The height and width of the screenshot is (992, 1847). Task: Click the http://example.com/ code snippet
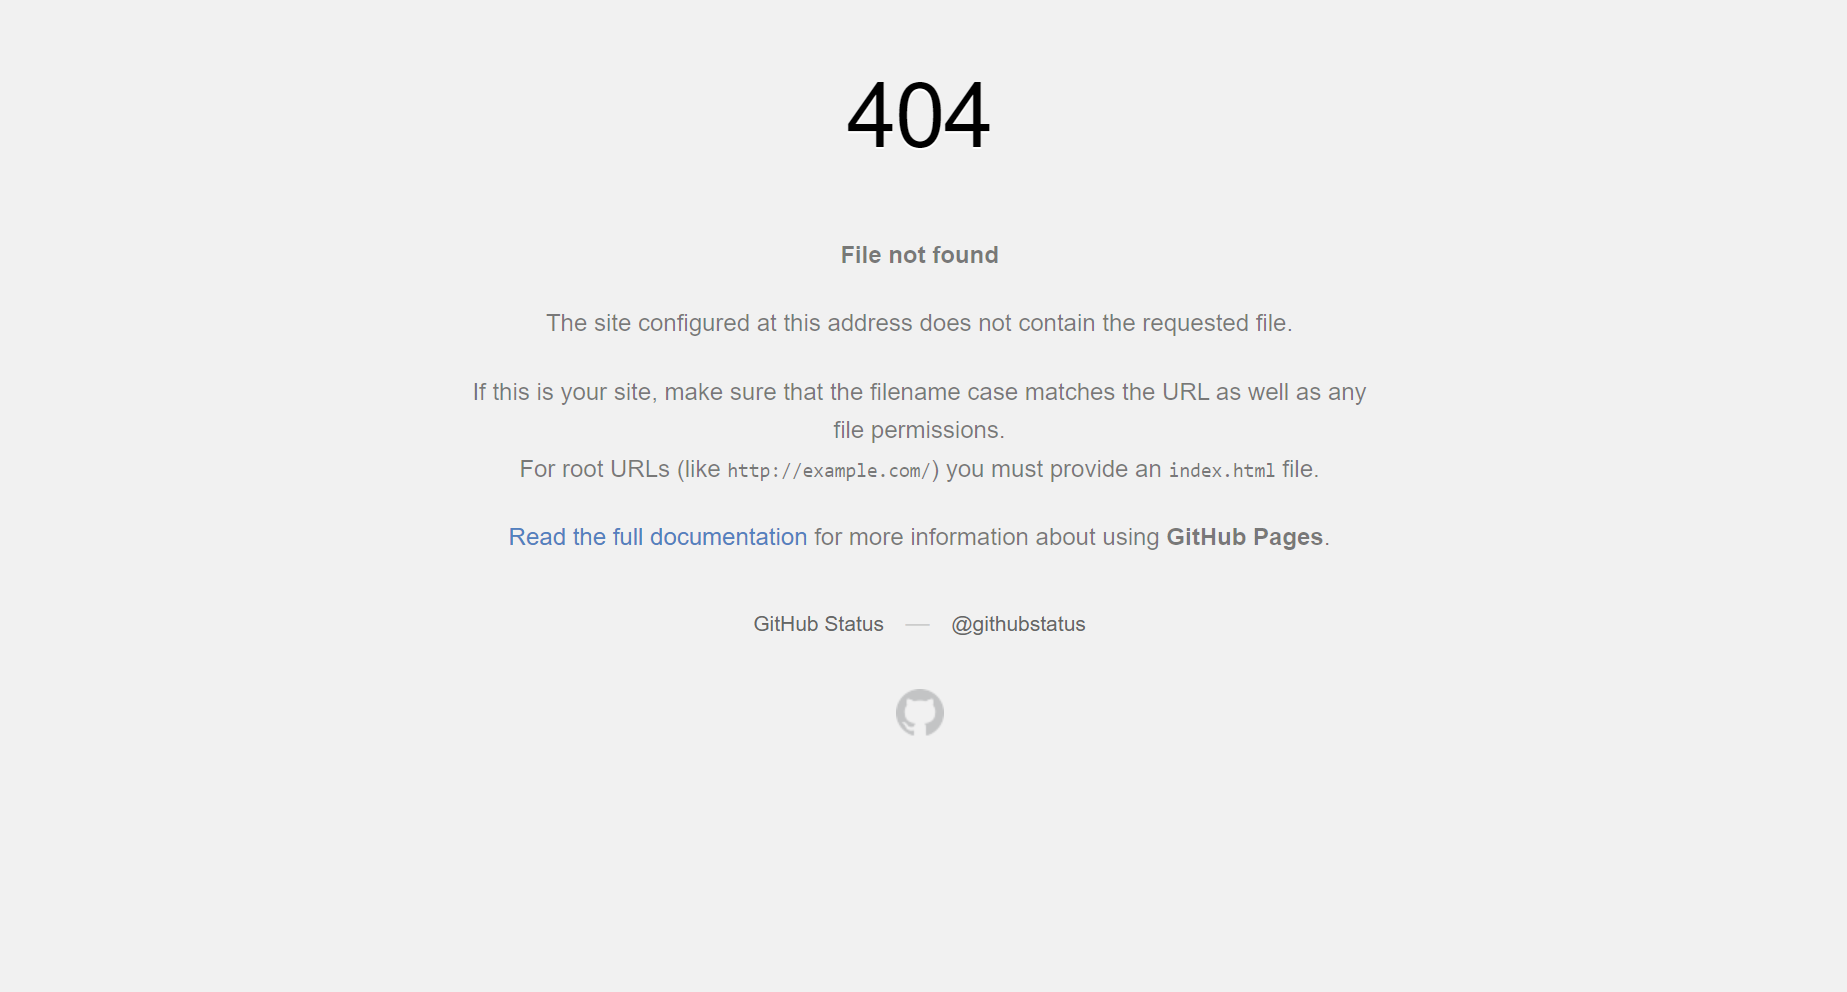click(829, 471)
